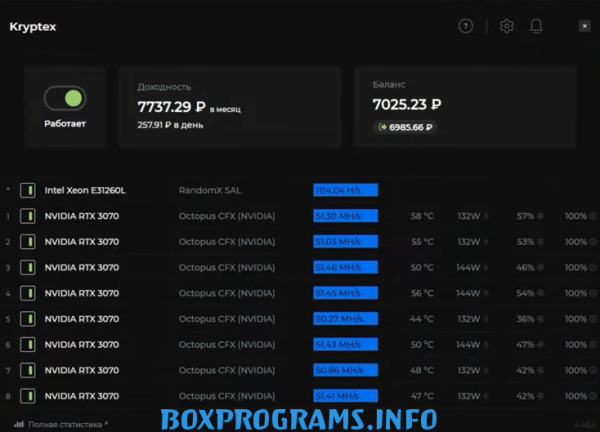
Task: Click the power bolt icon in GPU 2 row
Action: click(486, 242)
